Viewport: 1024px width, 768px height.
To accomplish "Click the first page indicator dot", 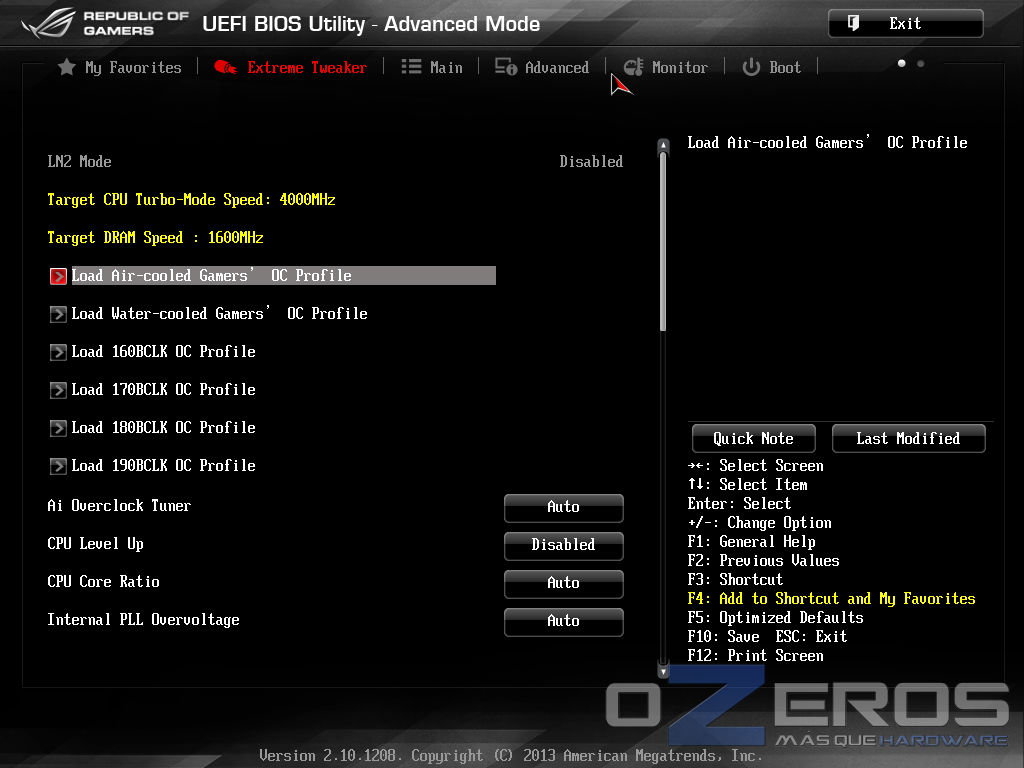I will point(902,63).
